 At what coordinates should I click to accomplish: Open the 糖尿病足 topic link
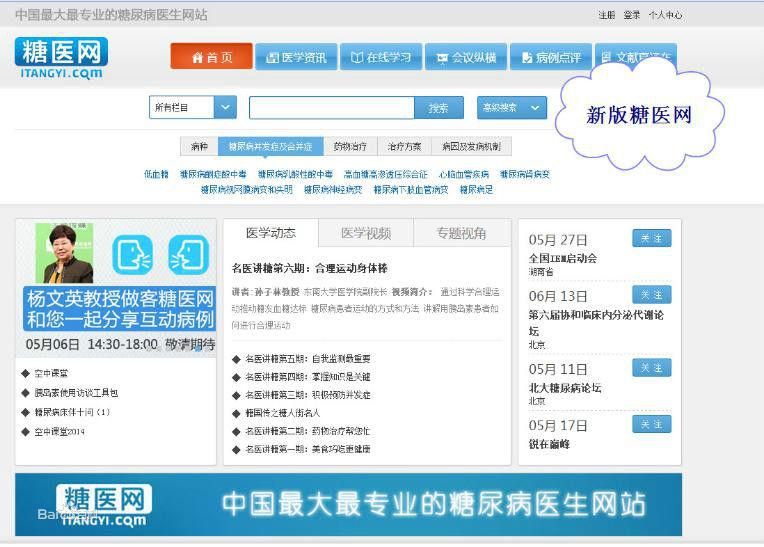(477, 189)
